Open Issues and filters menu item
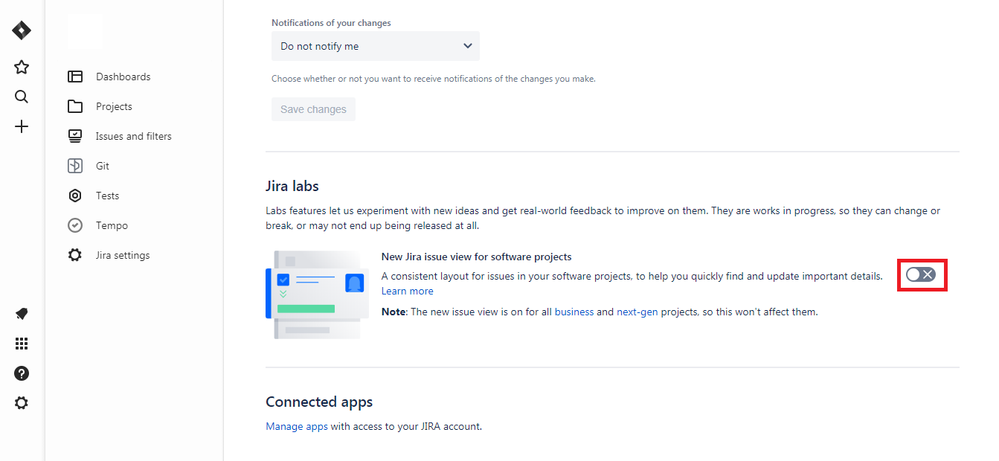The height and width of the screenshot is (461, 999). click(x=133, y=136)
